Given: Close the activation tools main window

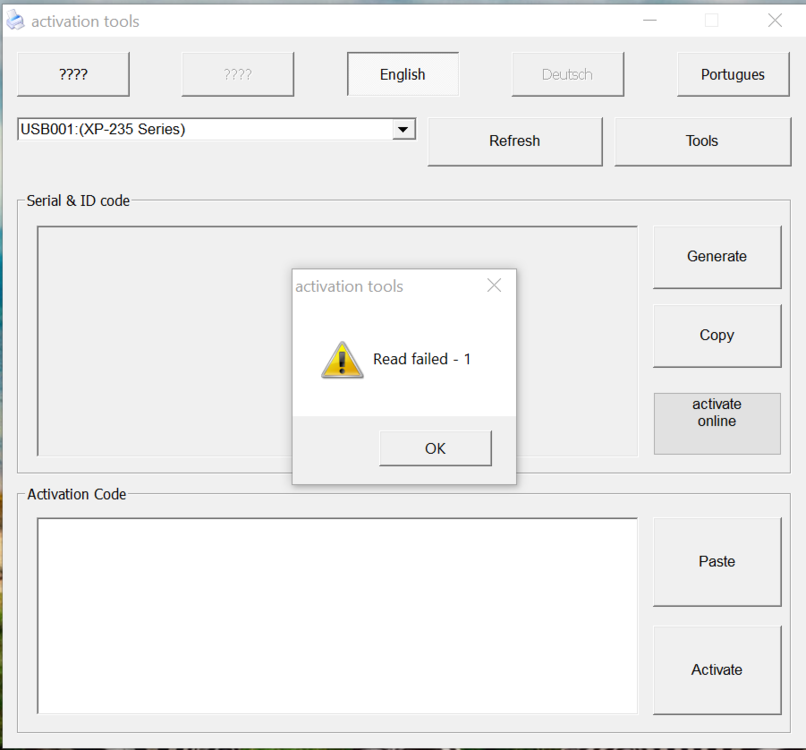Looking at the screenshot, I should click(774, 20).
